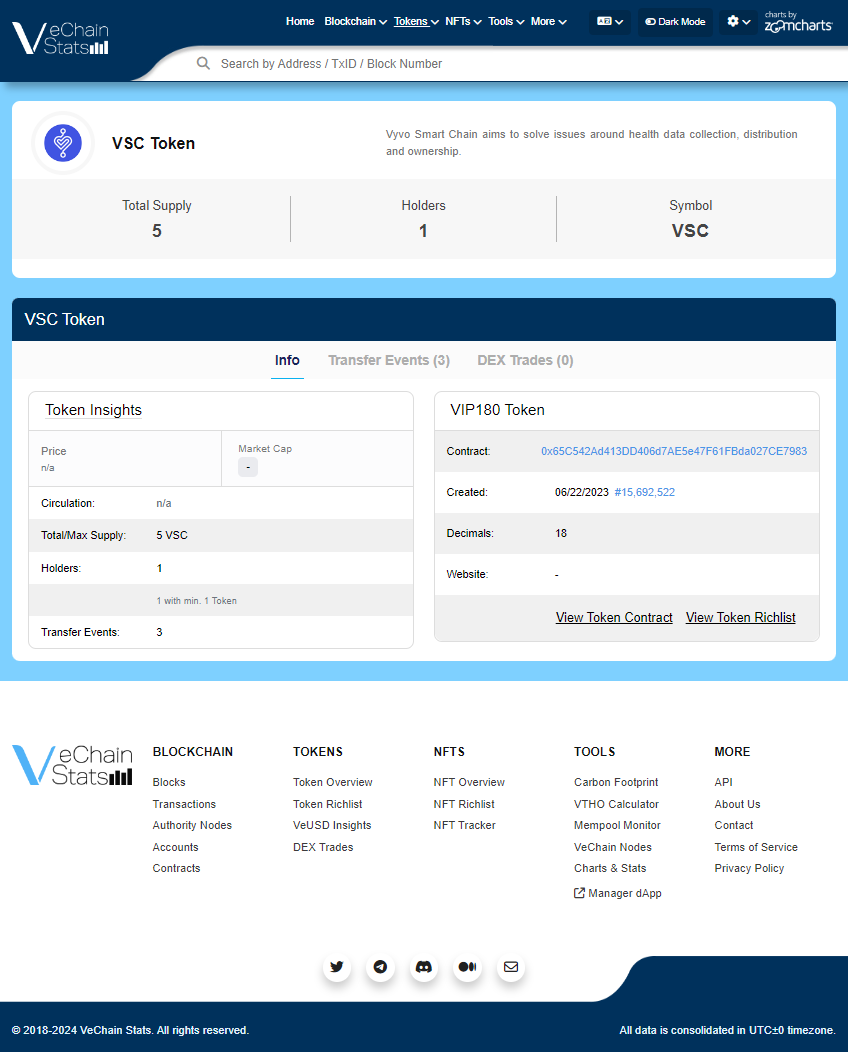This screenshot has width=848, height=1052.
Task: Open NFT Tracker footer link
Action: [x=465, y=825]
